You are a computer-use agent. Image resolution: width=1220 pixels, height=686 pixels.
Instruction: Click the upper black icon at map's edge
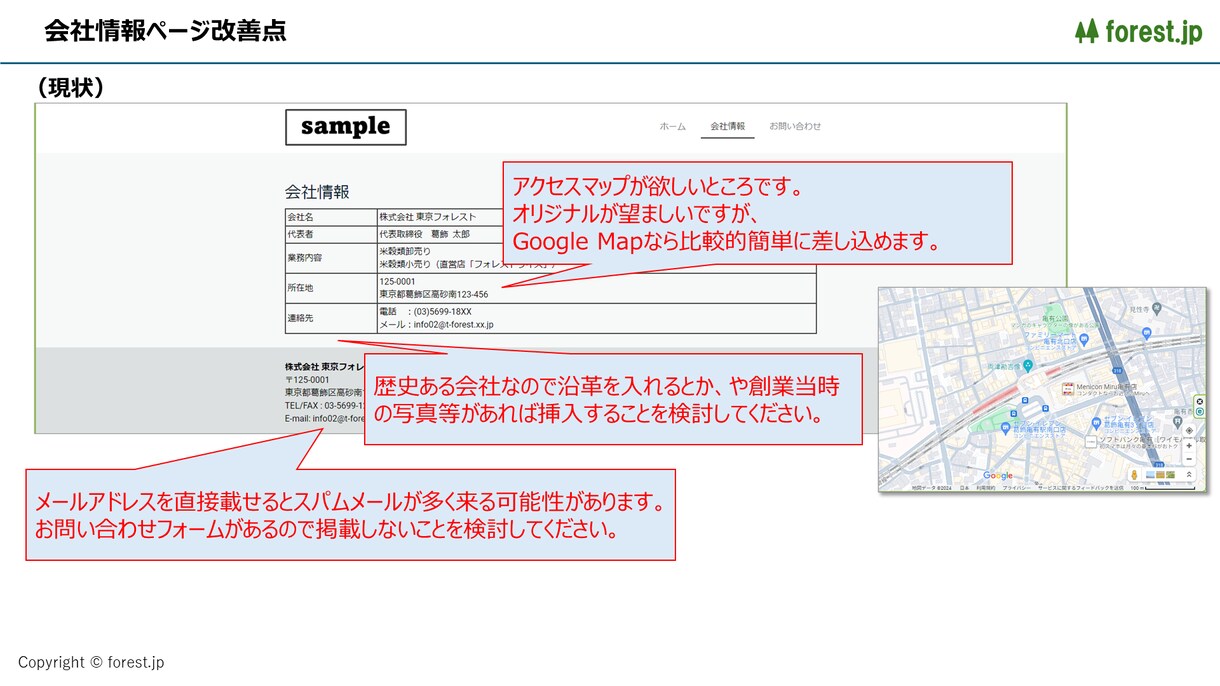1200,401
